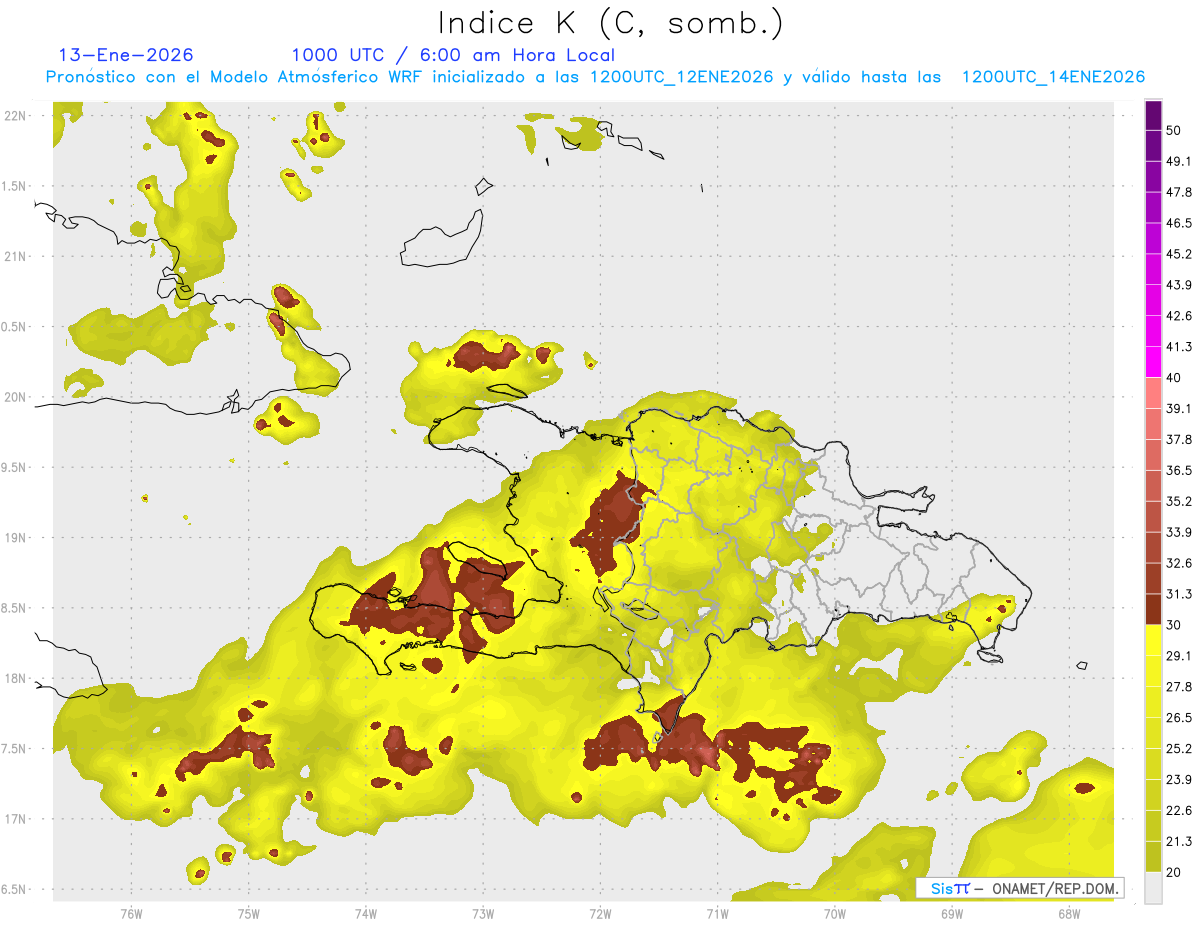Click the 'Pronóstico con el Modelo Atmosférico WRF' line

(596, 77)
